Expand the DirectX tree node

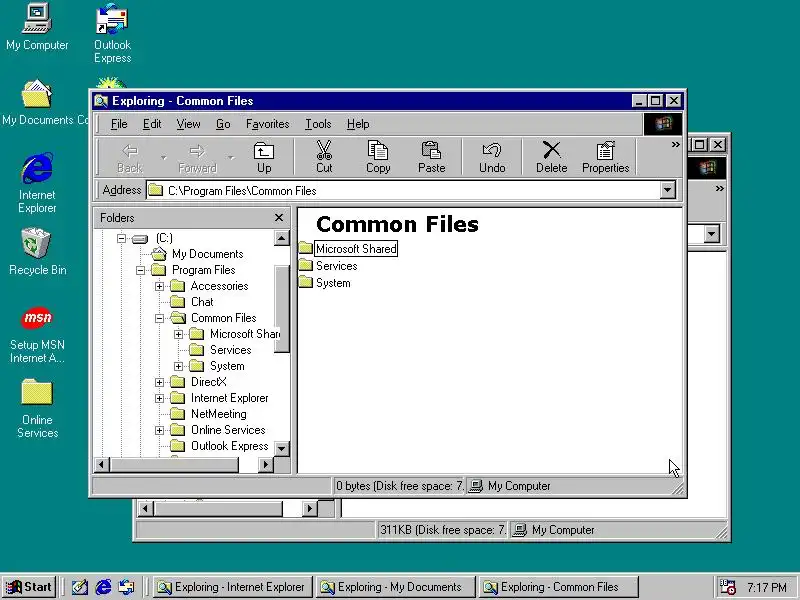159,382
